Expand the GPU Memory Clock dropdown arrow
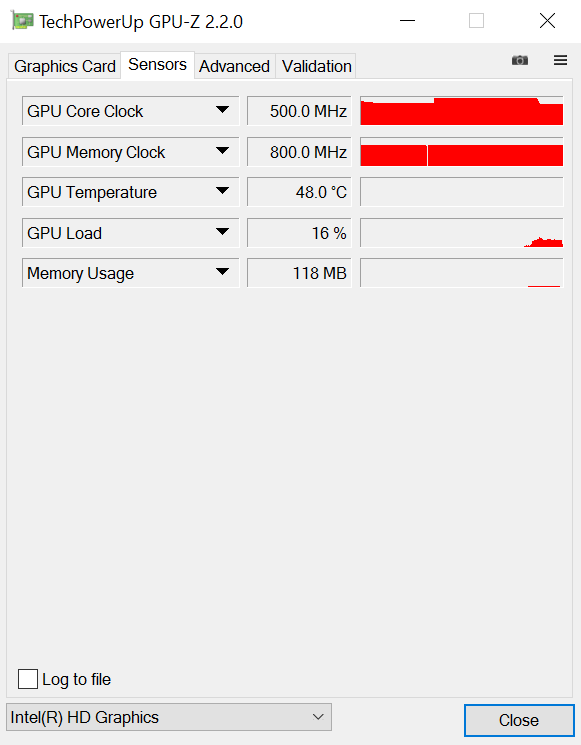Screen dimensions: 581x745 [x=222, y=151]
